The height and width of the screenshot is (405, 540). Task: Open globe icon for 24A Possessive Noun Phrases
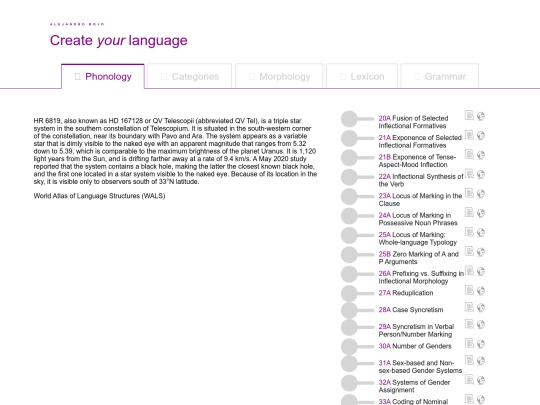click(481, 213)
